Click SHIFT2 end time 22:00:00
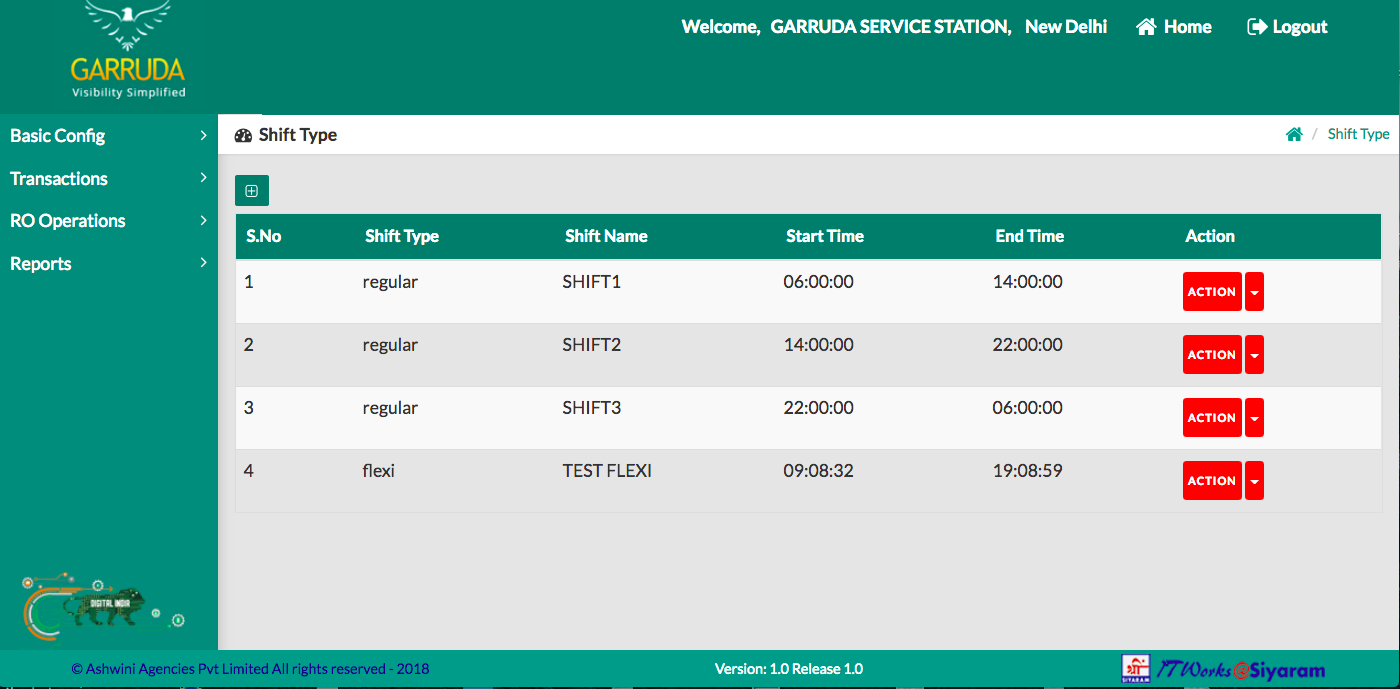Image resolution: width=1400 pixels, height=689 pixels. tap(1028, 345)
